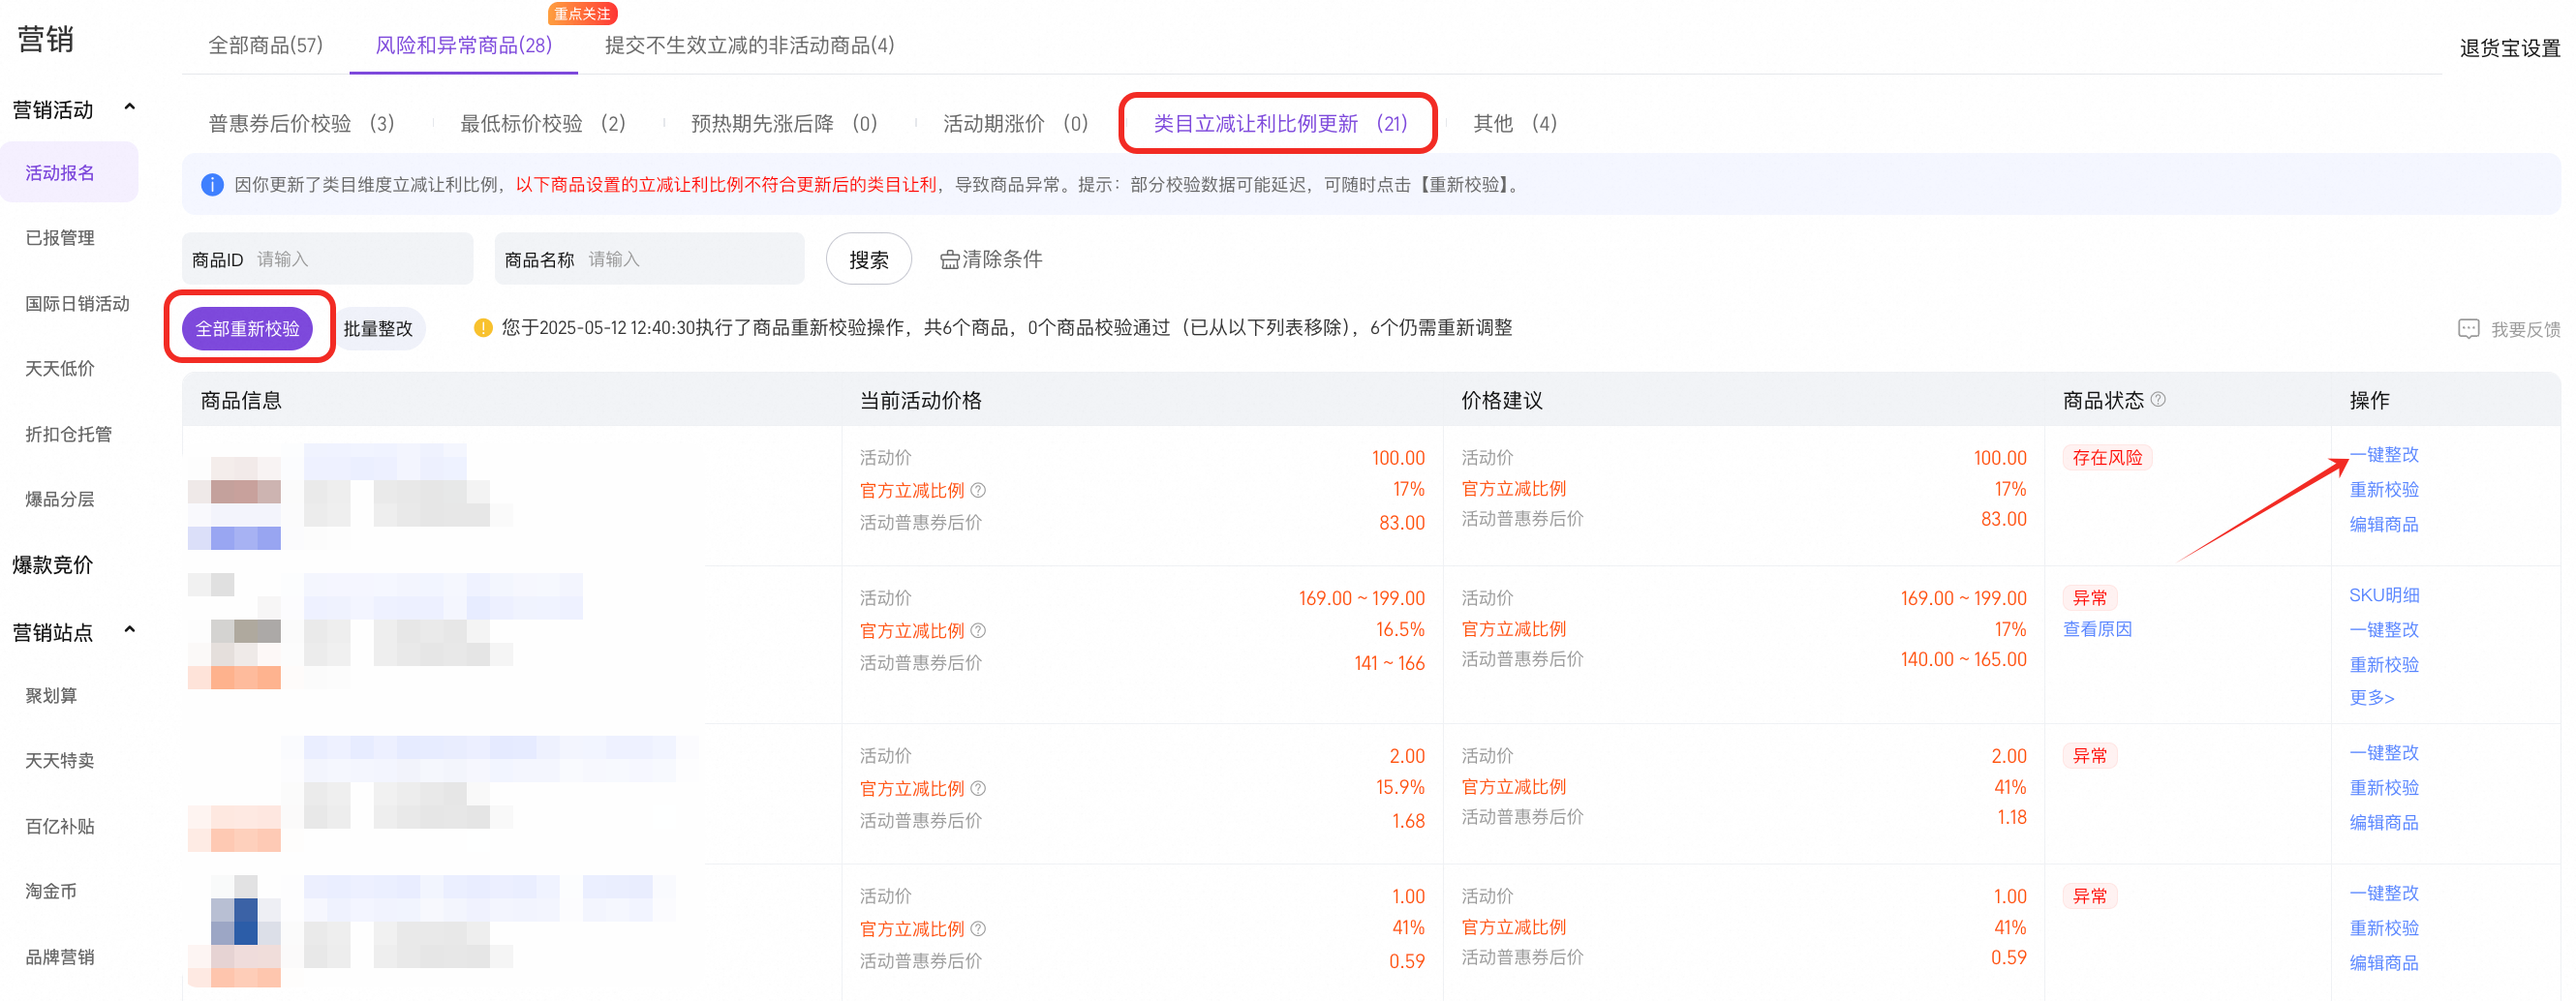Open 活动报名 in sidebar
This screenshot has width=2576, height=1001.
[69, 172]
